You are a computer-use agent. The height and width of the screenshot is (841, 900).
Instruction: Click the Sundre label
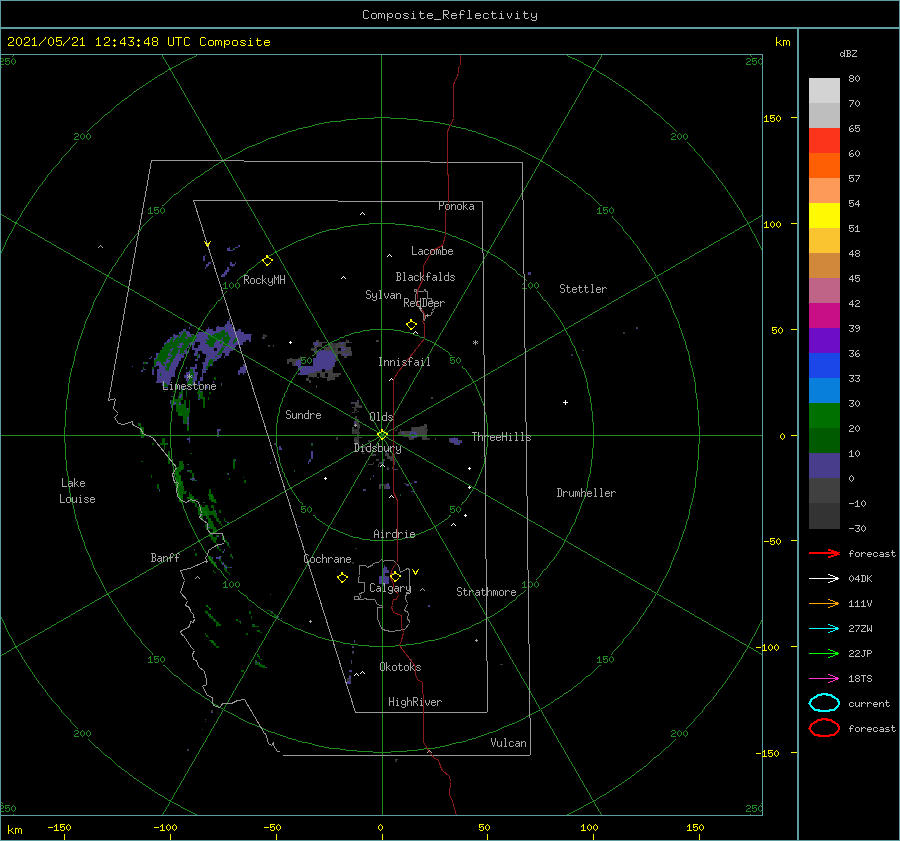pyautogui.click(x=303, y=414)
